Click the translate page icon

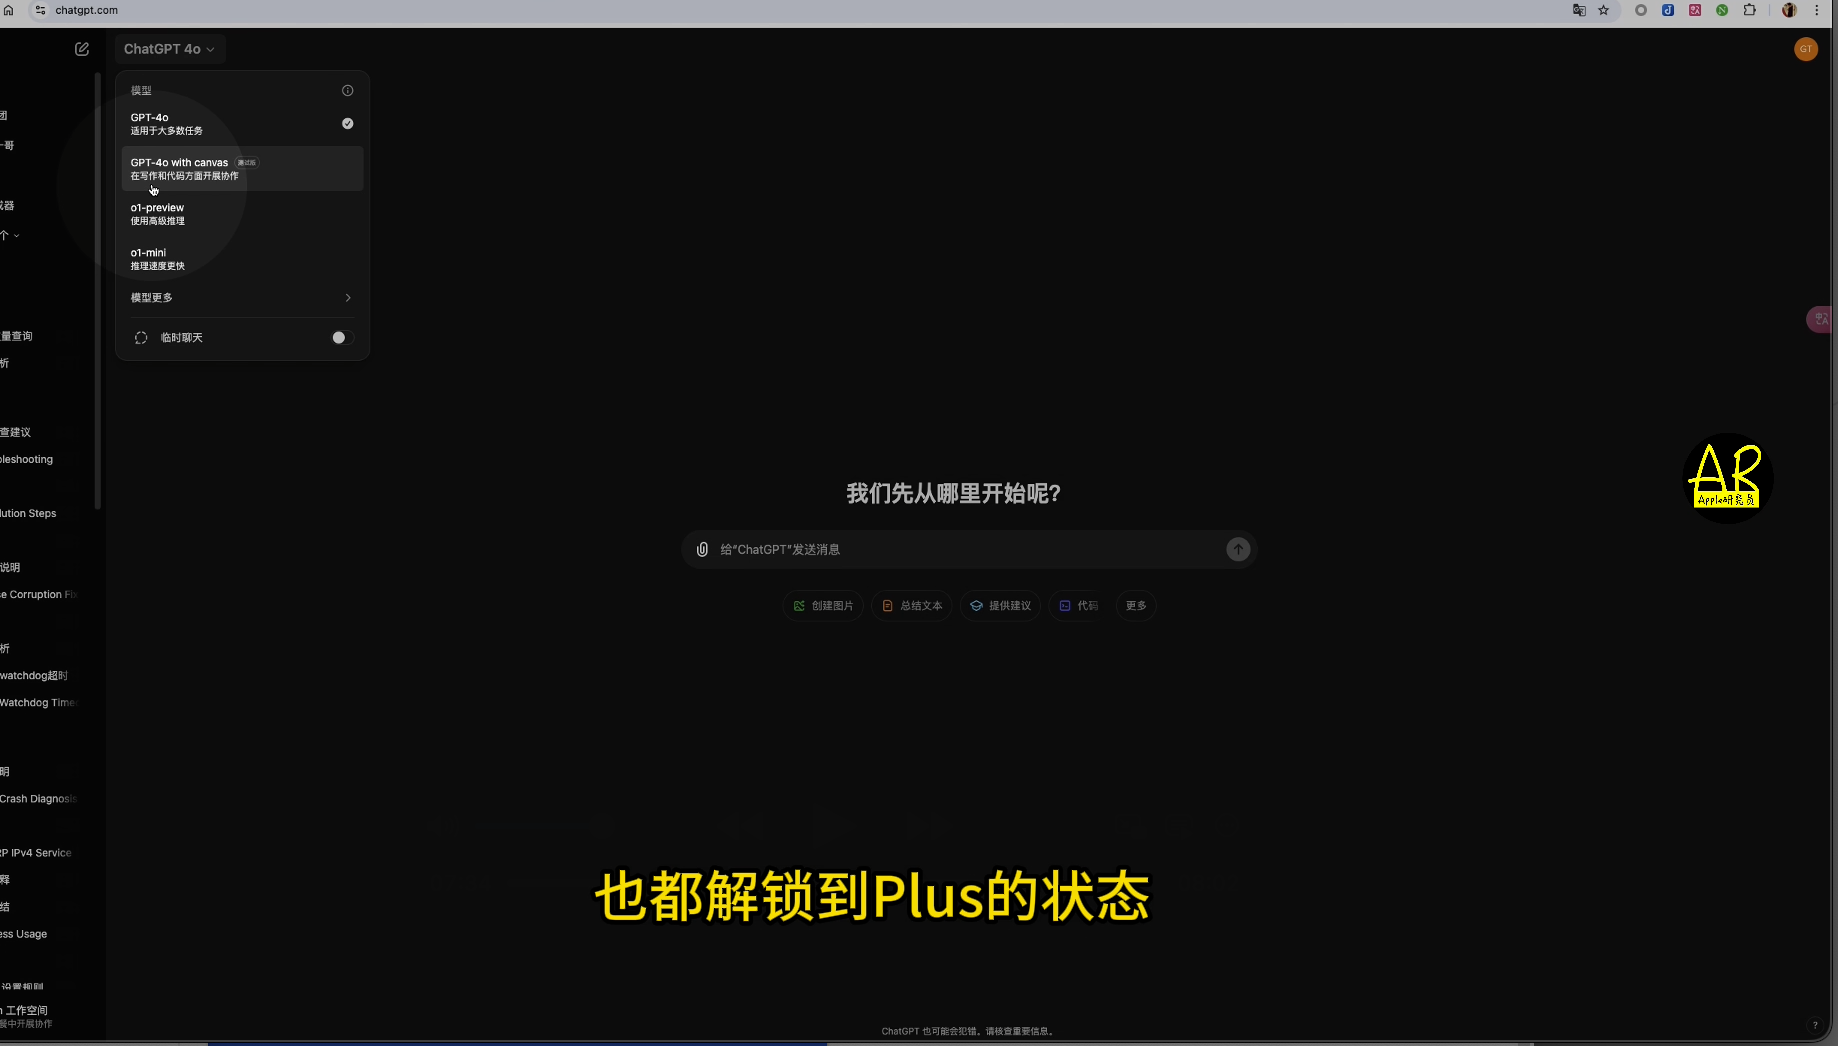point(1579,10)
